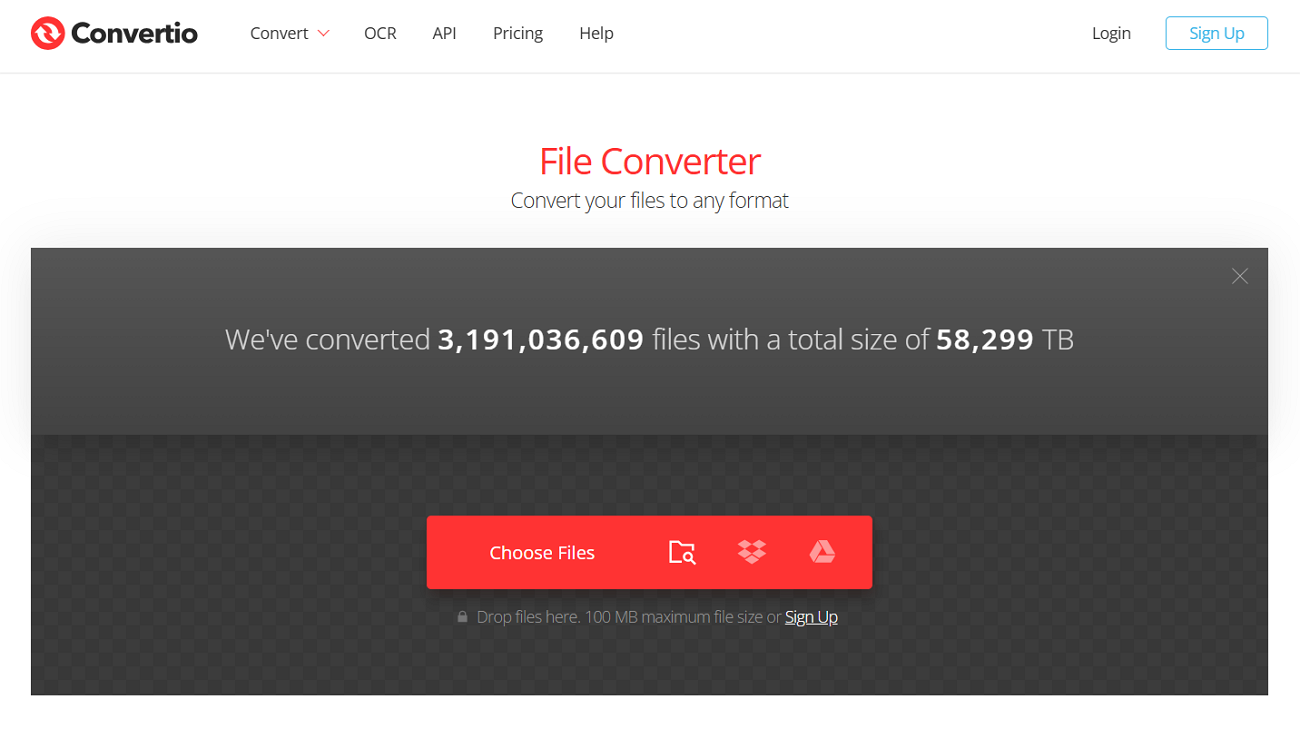Open the Help menu item
The width and height of the screenshot is (1300, 748).
pos(596,33)
